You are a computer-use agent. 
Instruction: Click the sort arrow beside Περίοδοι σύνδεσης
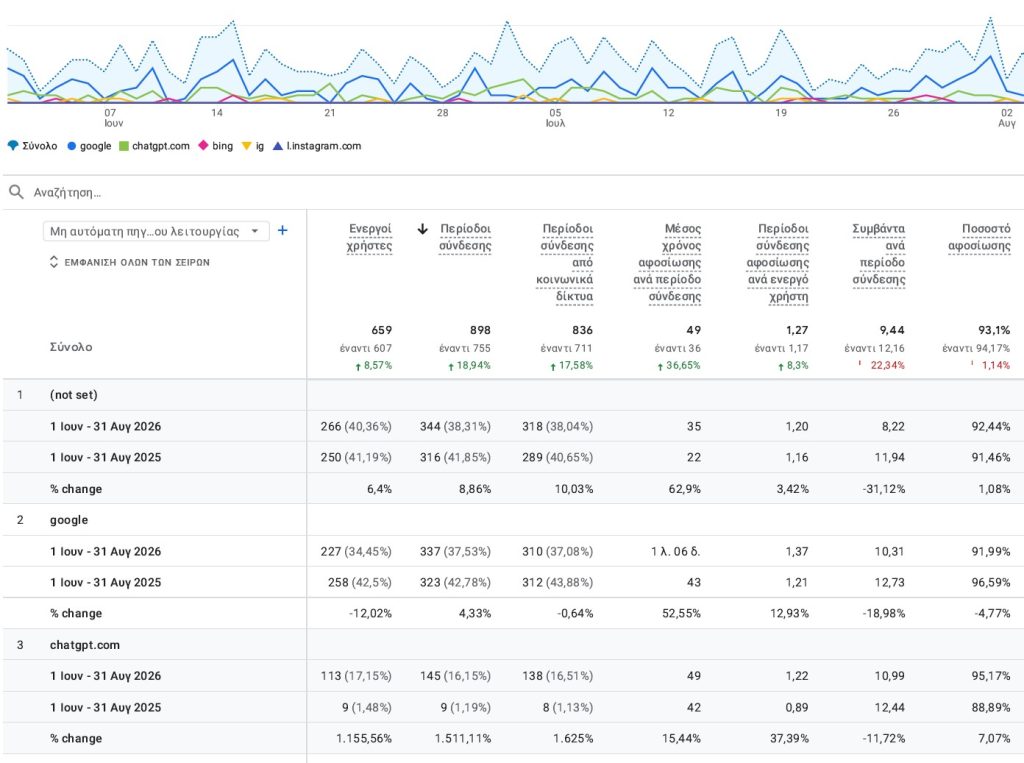point(423,229)
